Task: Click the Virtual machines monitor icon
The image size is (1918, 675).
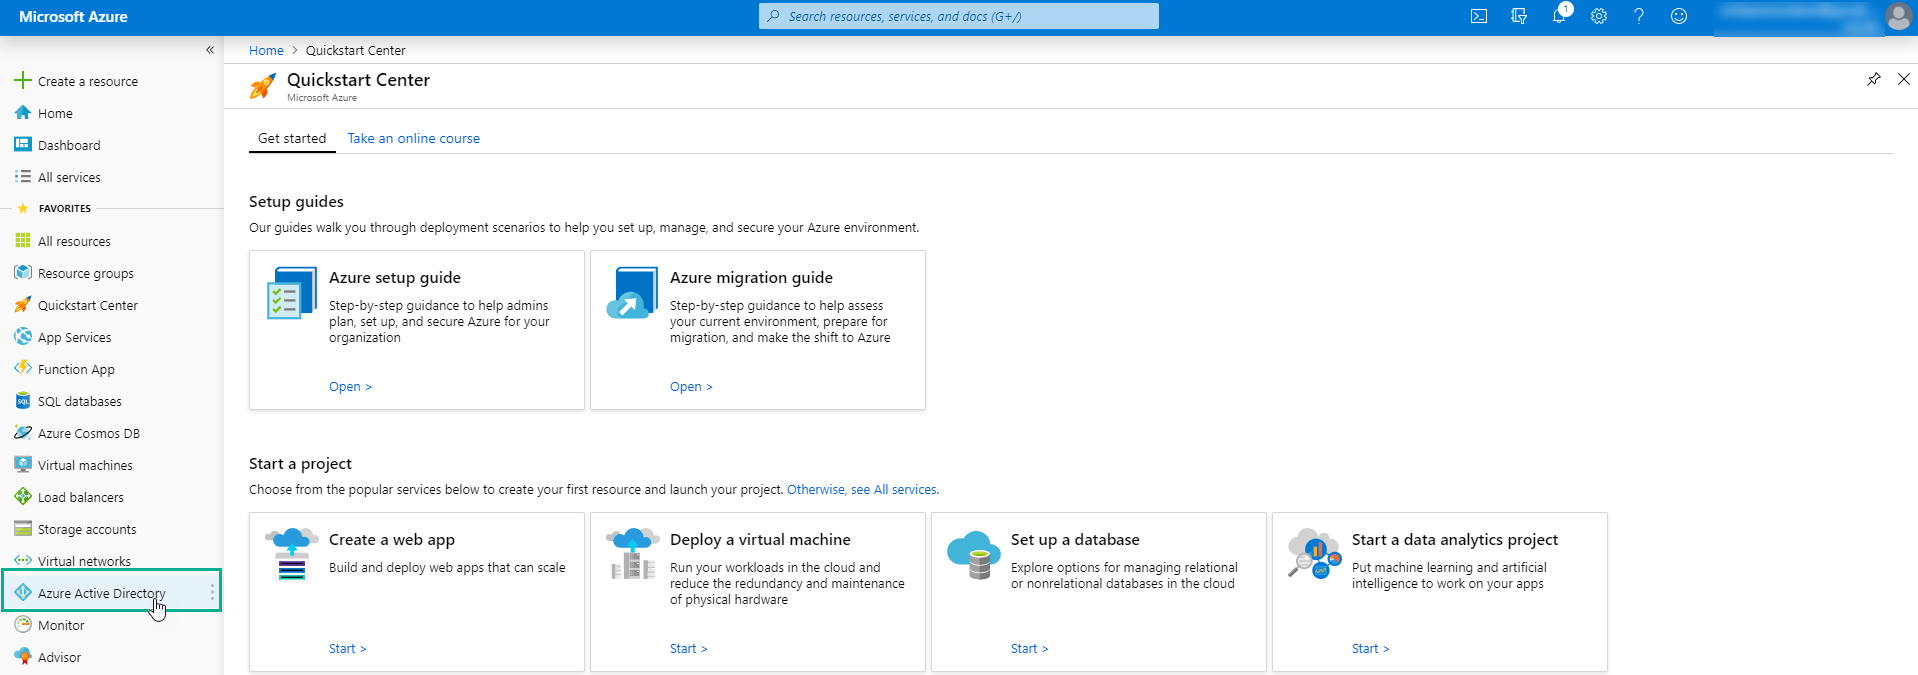Action: coord(23,464)
